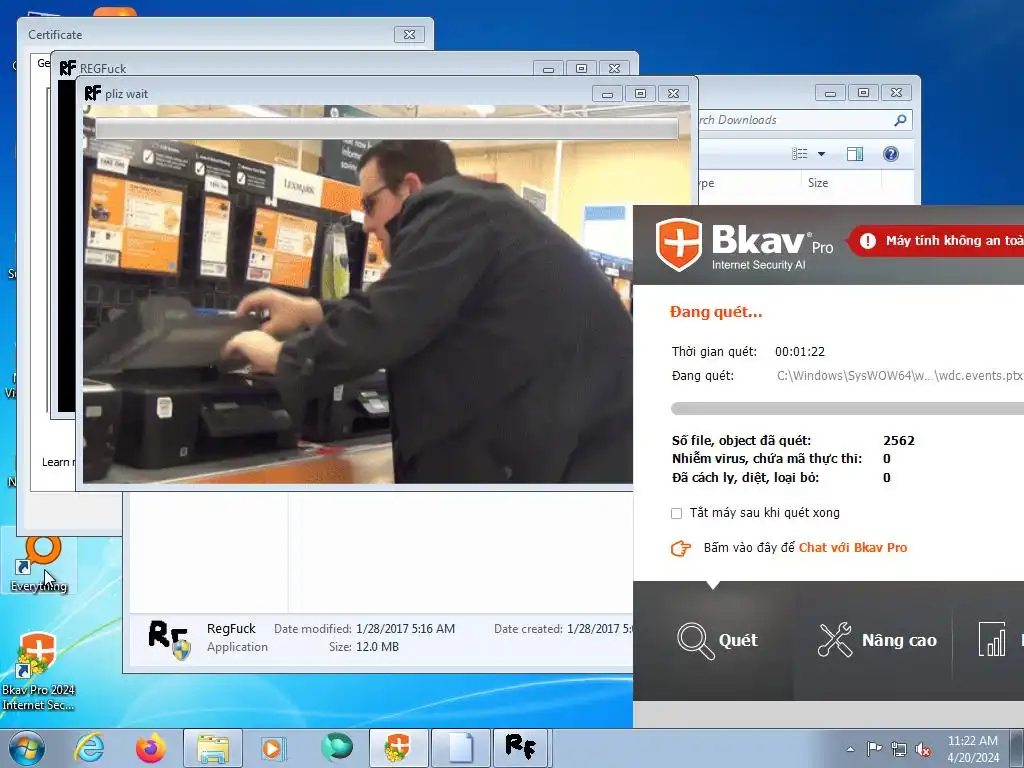
Task: Click the green globe taskbar icon
Action: coord(336,748)
